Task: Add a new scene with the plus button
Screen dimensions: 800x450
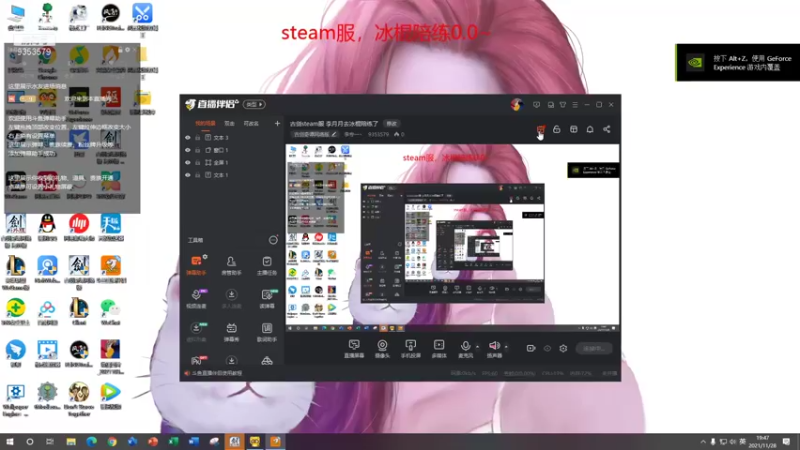Action: (277, 123)
